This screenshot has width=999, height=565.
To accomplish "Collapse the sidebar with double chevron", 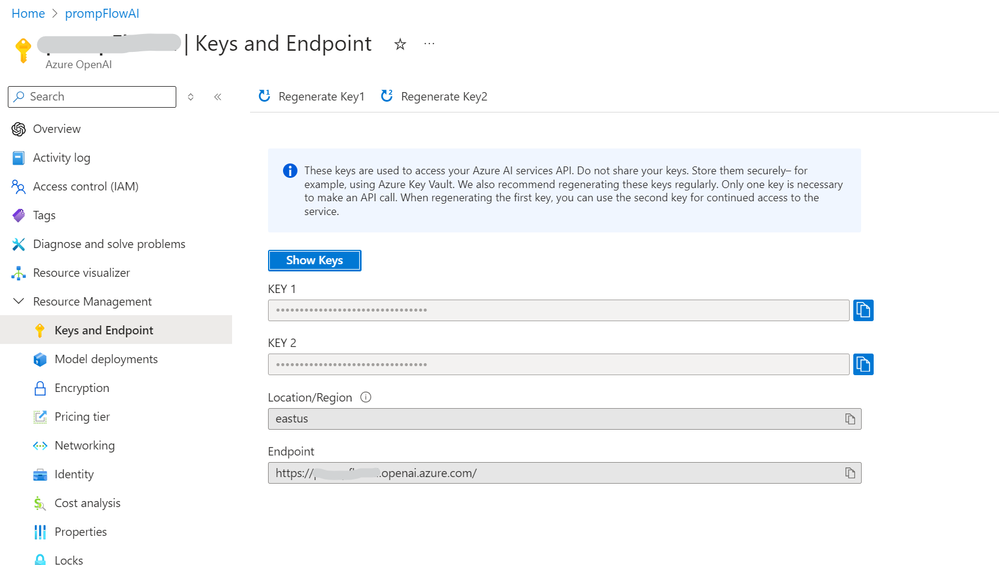I will coord(218,97).
